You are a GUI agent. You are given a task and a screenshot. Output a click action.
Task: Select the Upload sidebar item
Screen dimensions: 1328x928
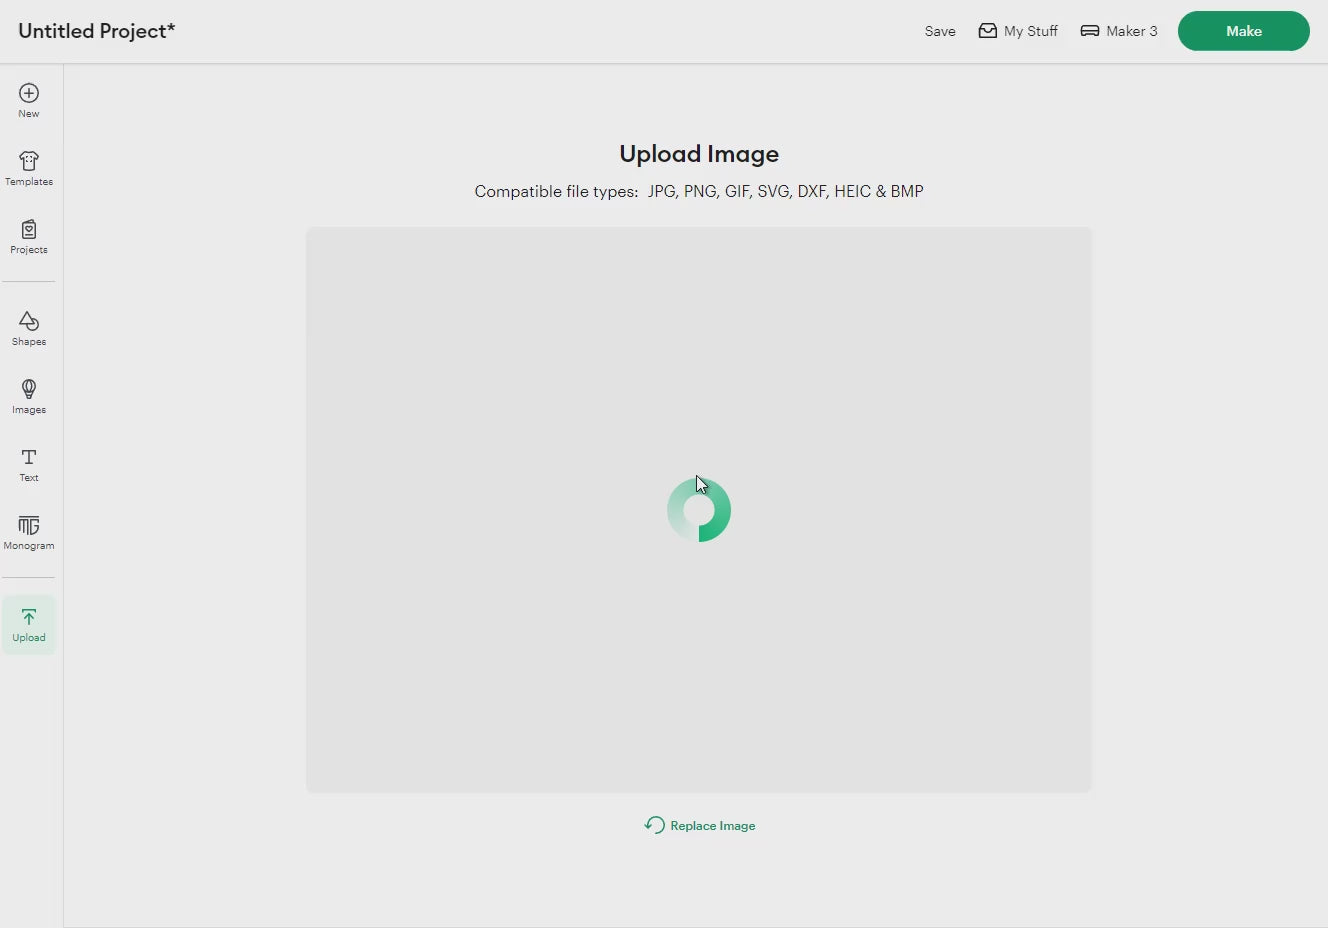tap(29, 625)
